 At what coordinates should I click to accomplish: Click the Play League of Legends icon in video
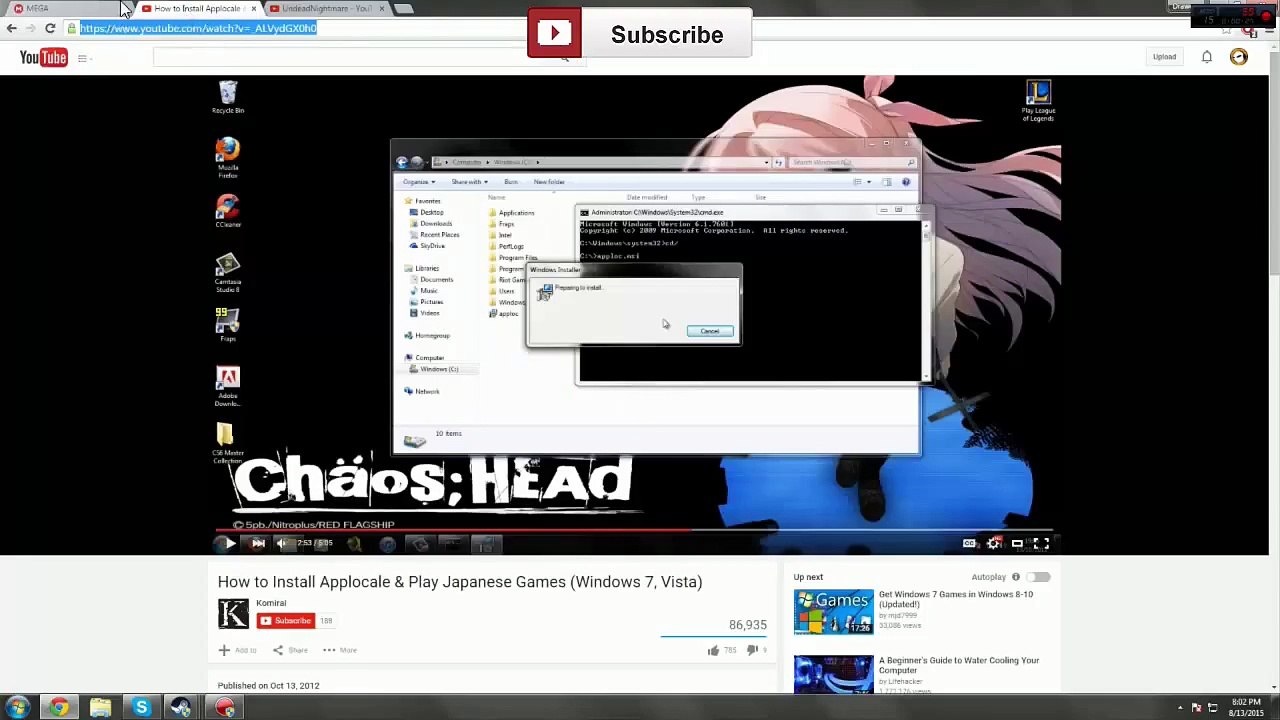[x=1038, y=100]
